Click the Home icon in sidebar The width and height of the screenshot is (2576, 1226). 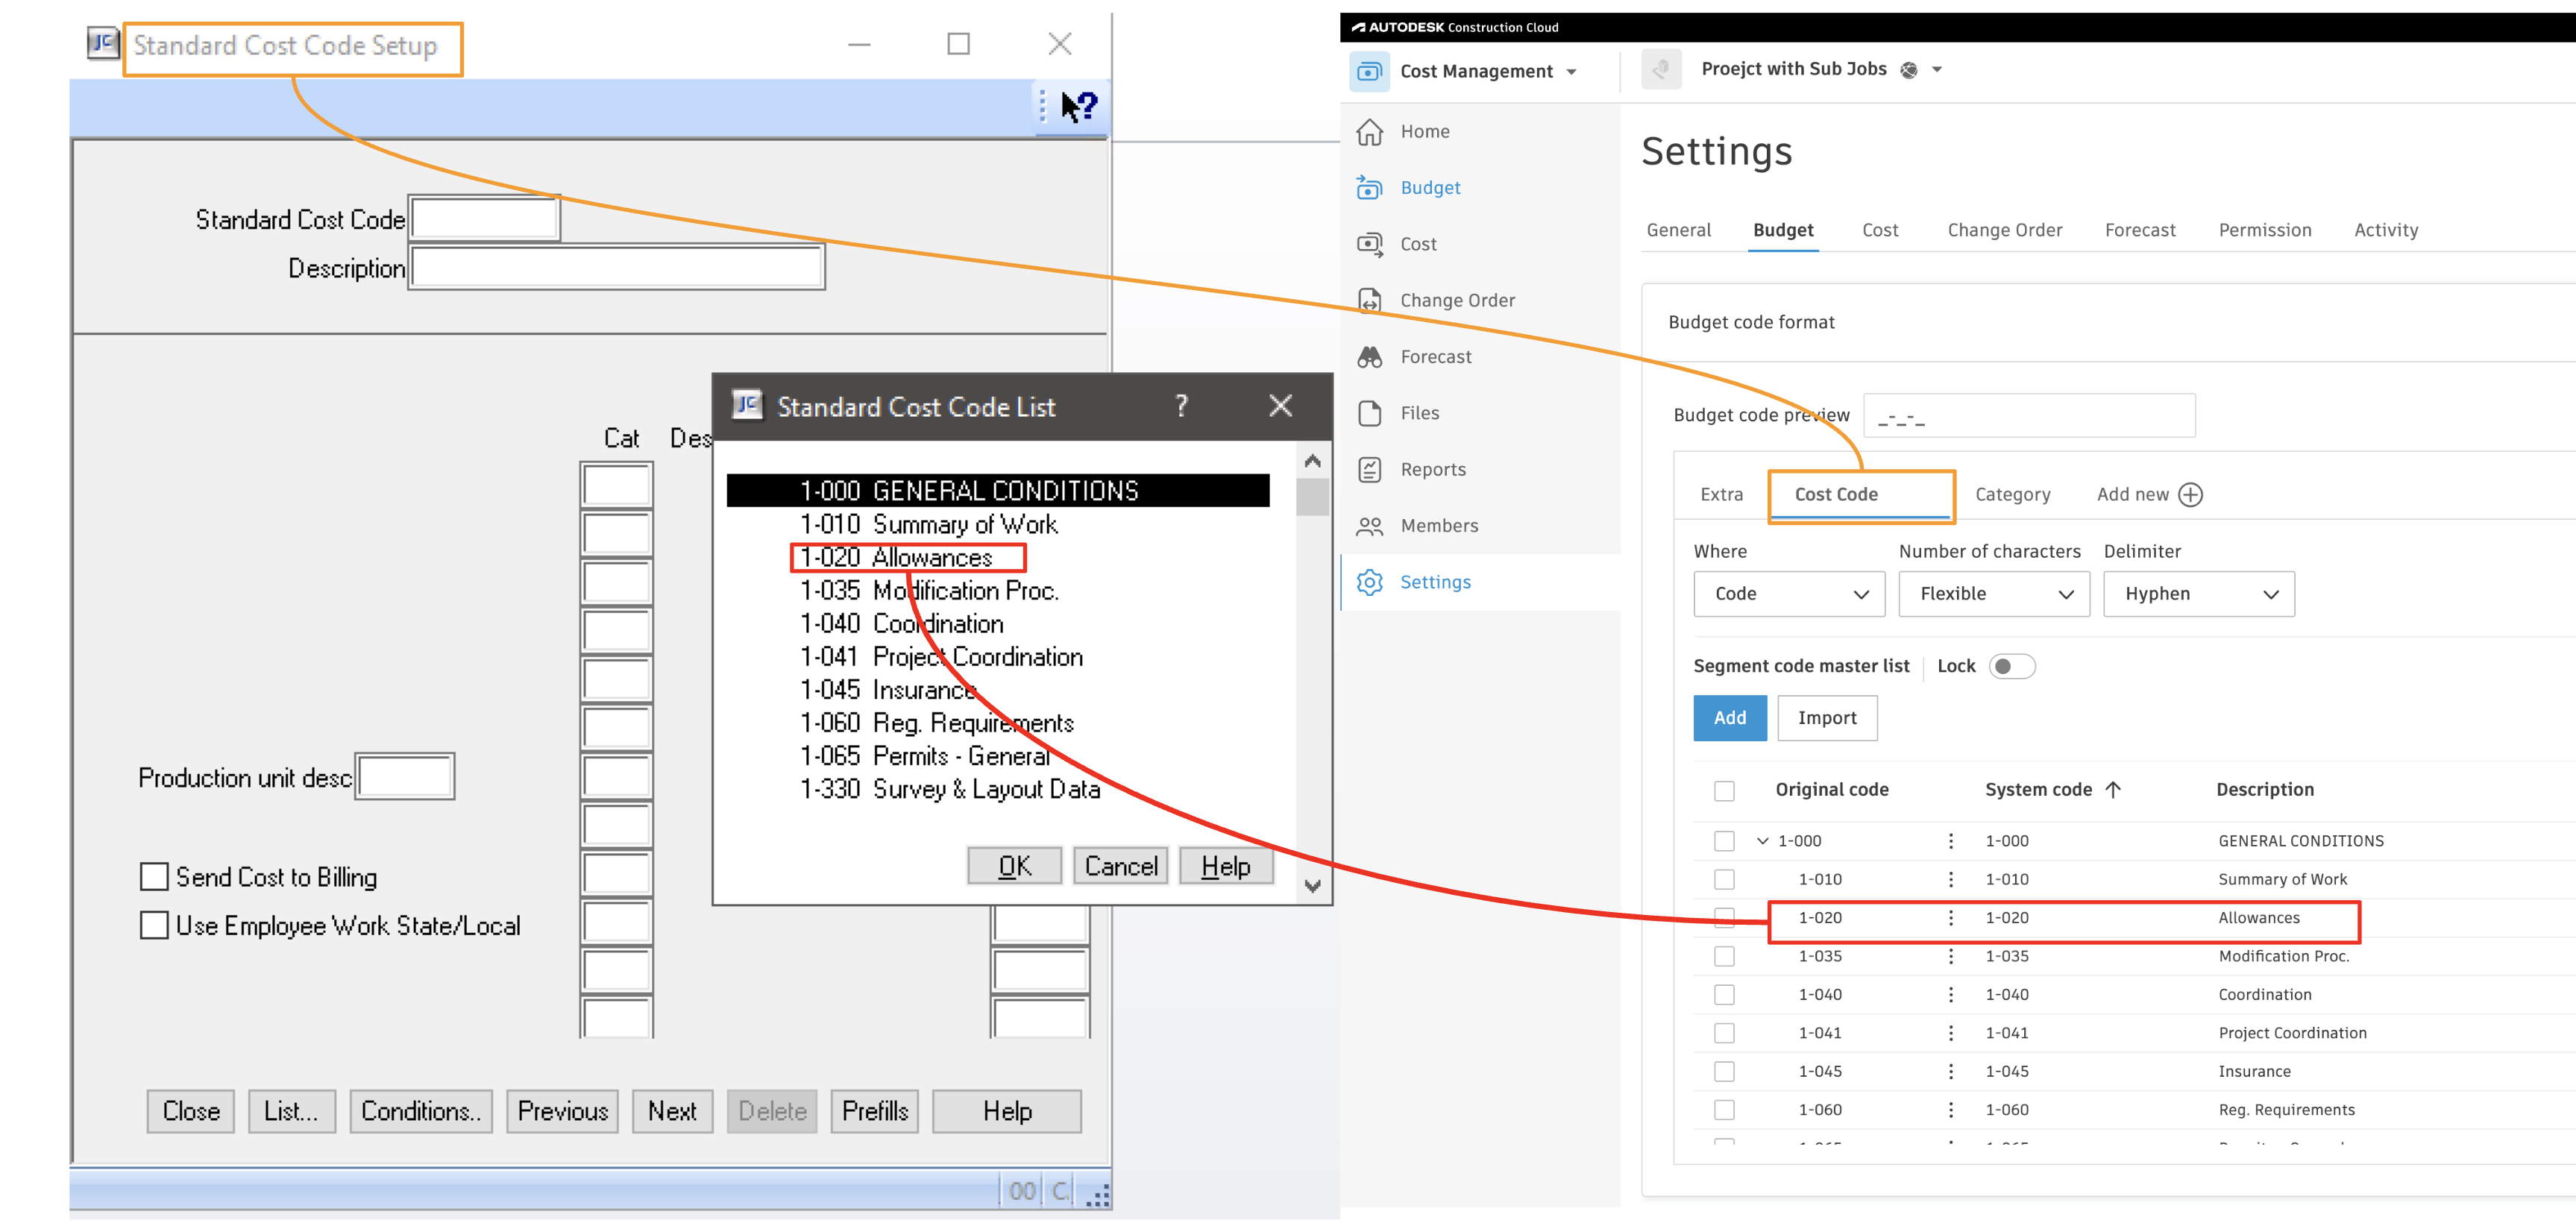coord(1369,132)
